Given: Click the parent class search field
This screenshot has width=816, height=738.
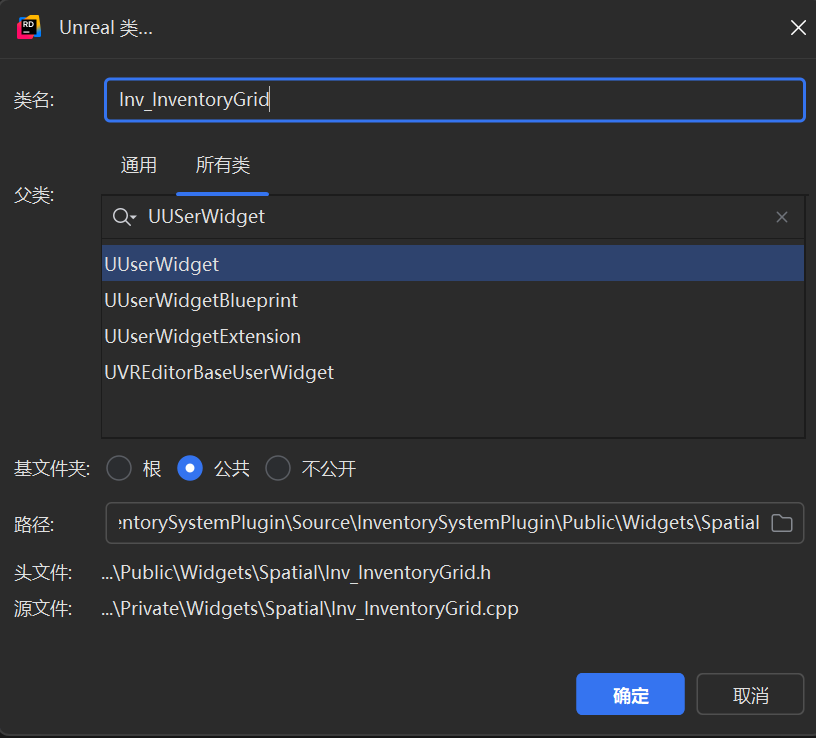Looking at the screenshot, I should pyautogui.click(x=454, y=217).
